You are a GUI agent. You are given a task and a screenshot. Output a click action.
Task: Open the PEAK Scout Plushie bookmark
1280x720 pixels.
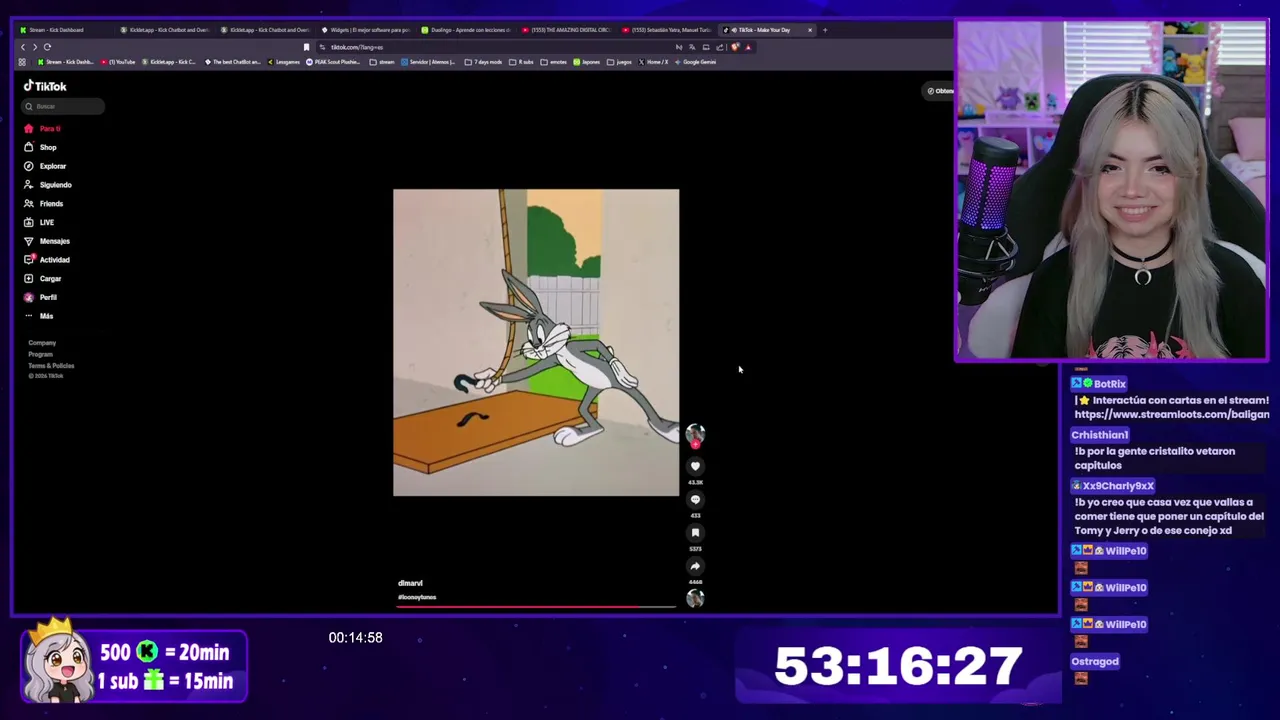(334, 62)
